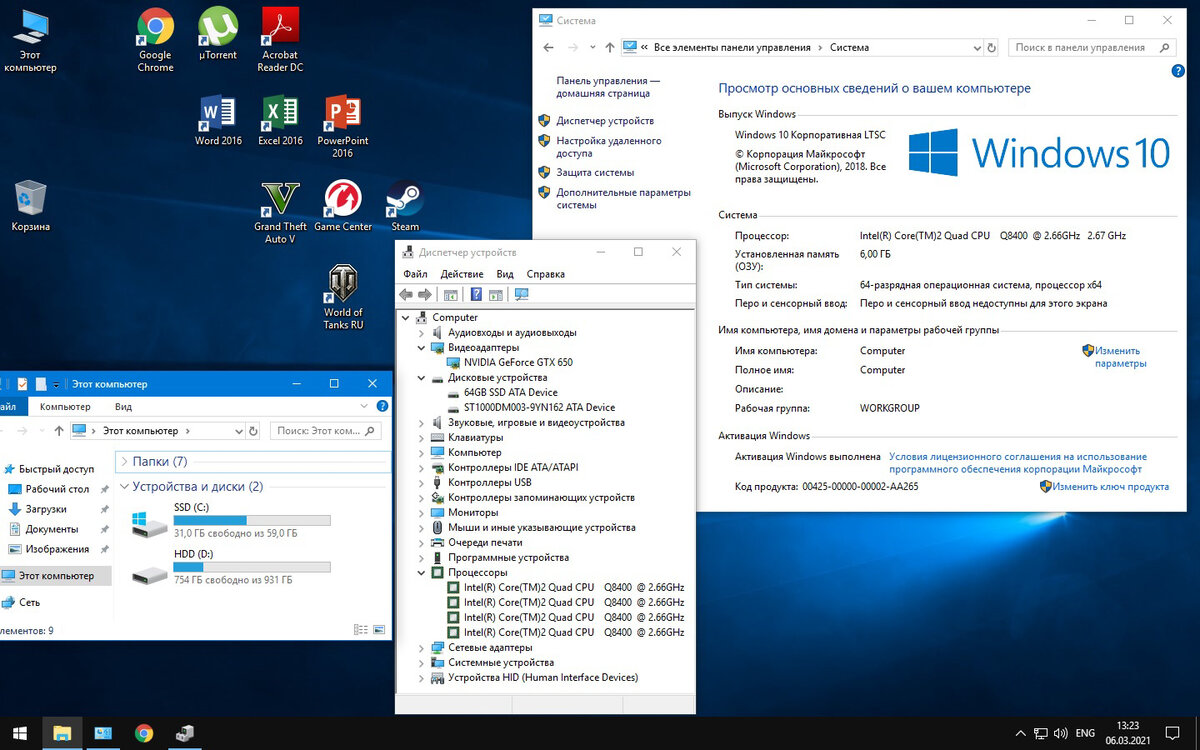Click Изменить параметры link
This screenshot has width=1200, height=750.
pyautogui.click(x=1118, y=357)
